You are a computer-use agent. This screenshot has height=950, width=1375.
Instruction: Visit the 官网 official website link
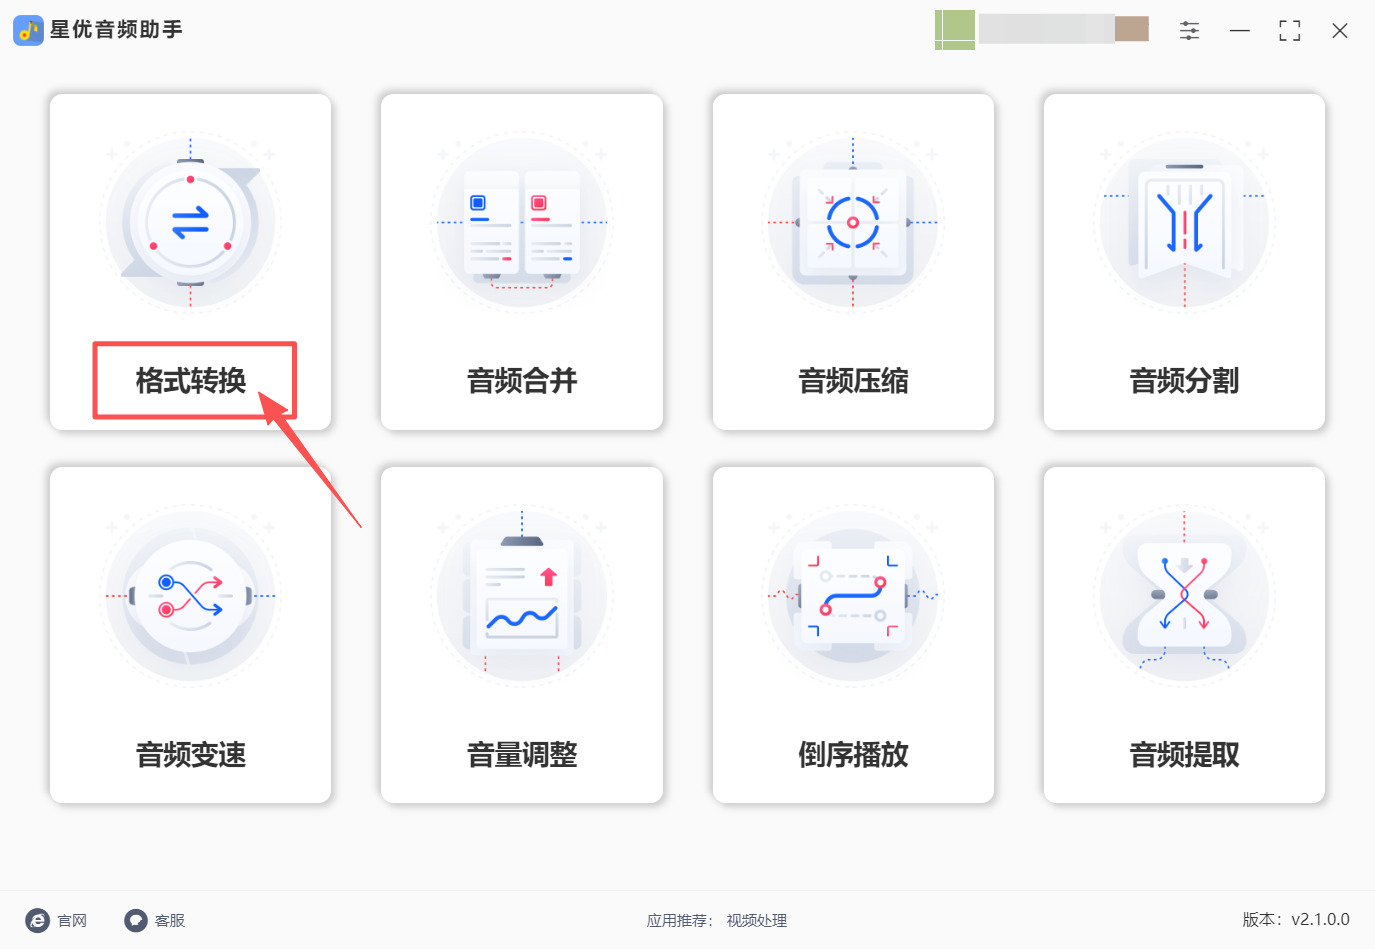pyautogui.click(x=57, y=920)
